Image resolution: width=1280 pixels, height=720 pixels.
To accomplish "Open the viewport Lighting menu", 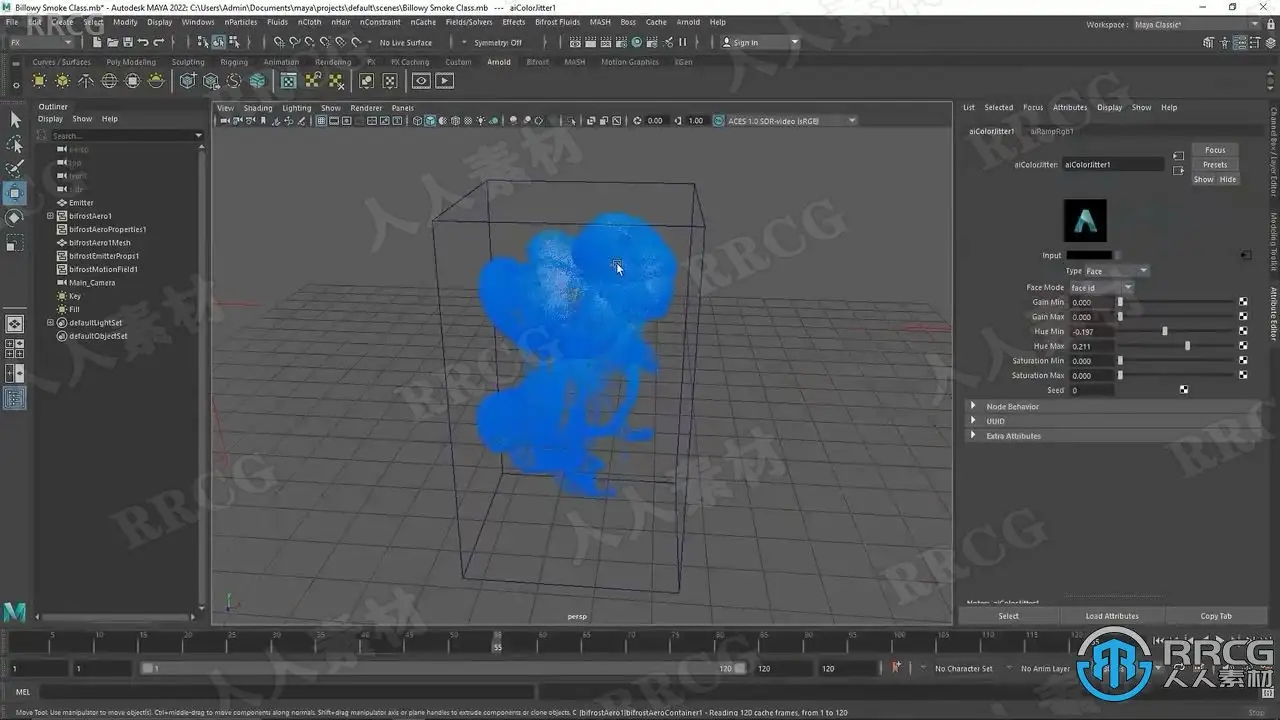I will [296, 108].
